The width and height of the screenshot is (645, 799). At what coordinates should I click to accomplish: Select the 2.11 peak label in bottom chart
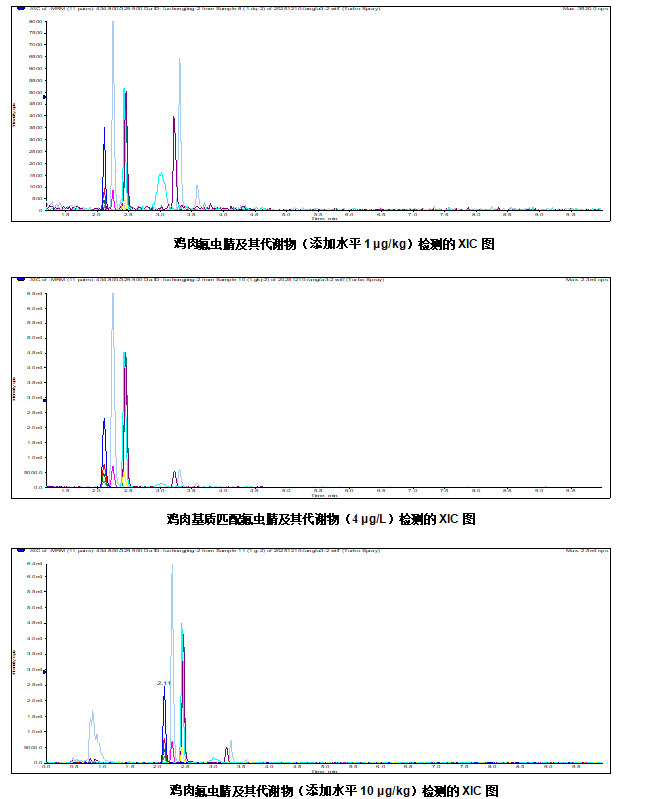coord(164,683)
